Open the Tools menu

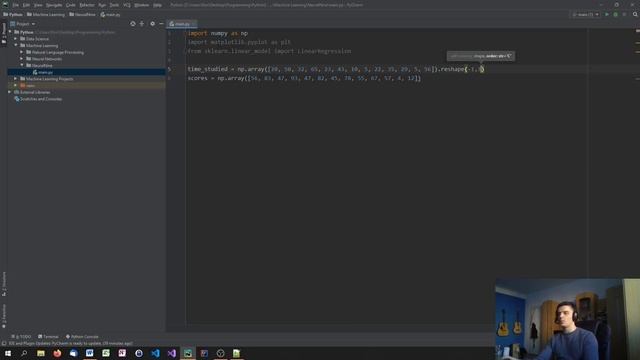(114, 5)
